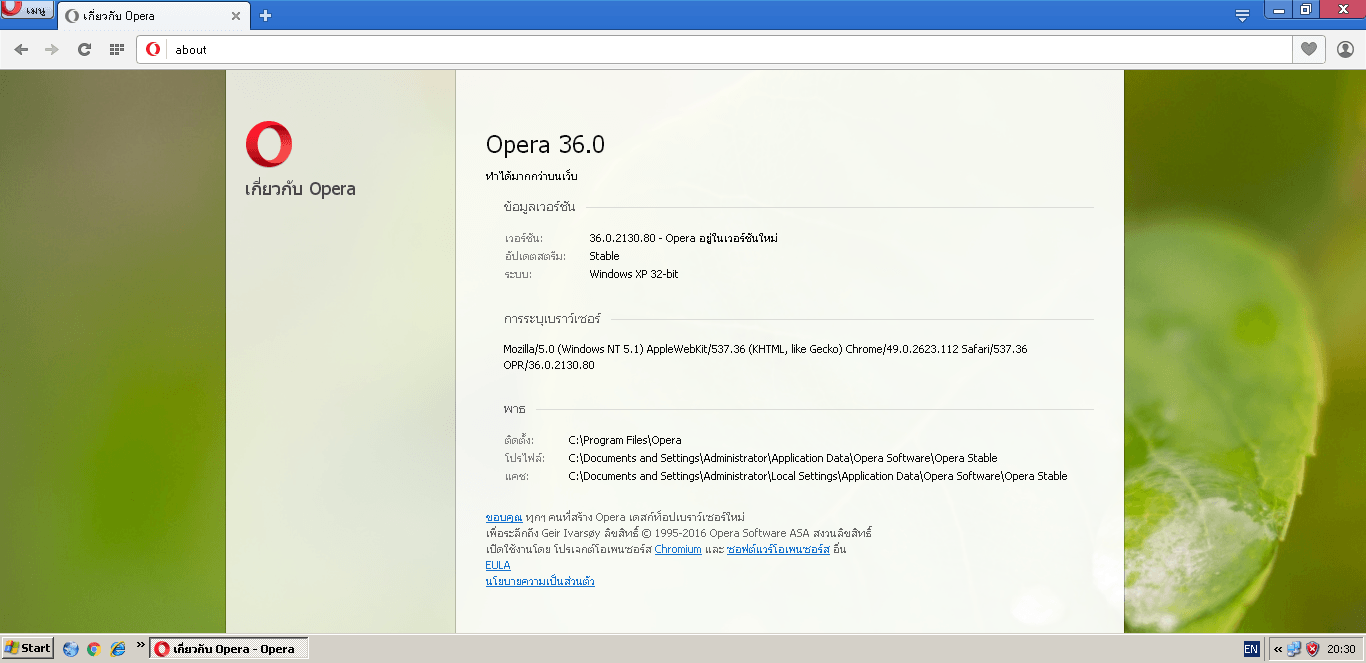
Task: Expand hidden system tray icons chevron
Action: click(1277, 649)
